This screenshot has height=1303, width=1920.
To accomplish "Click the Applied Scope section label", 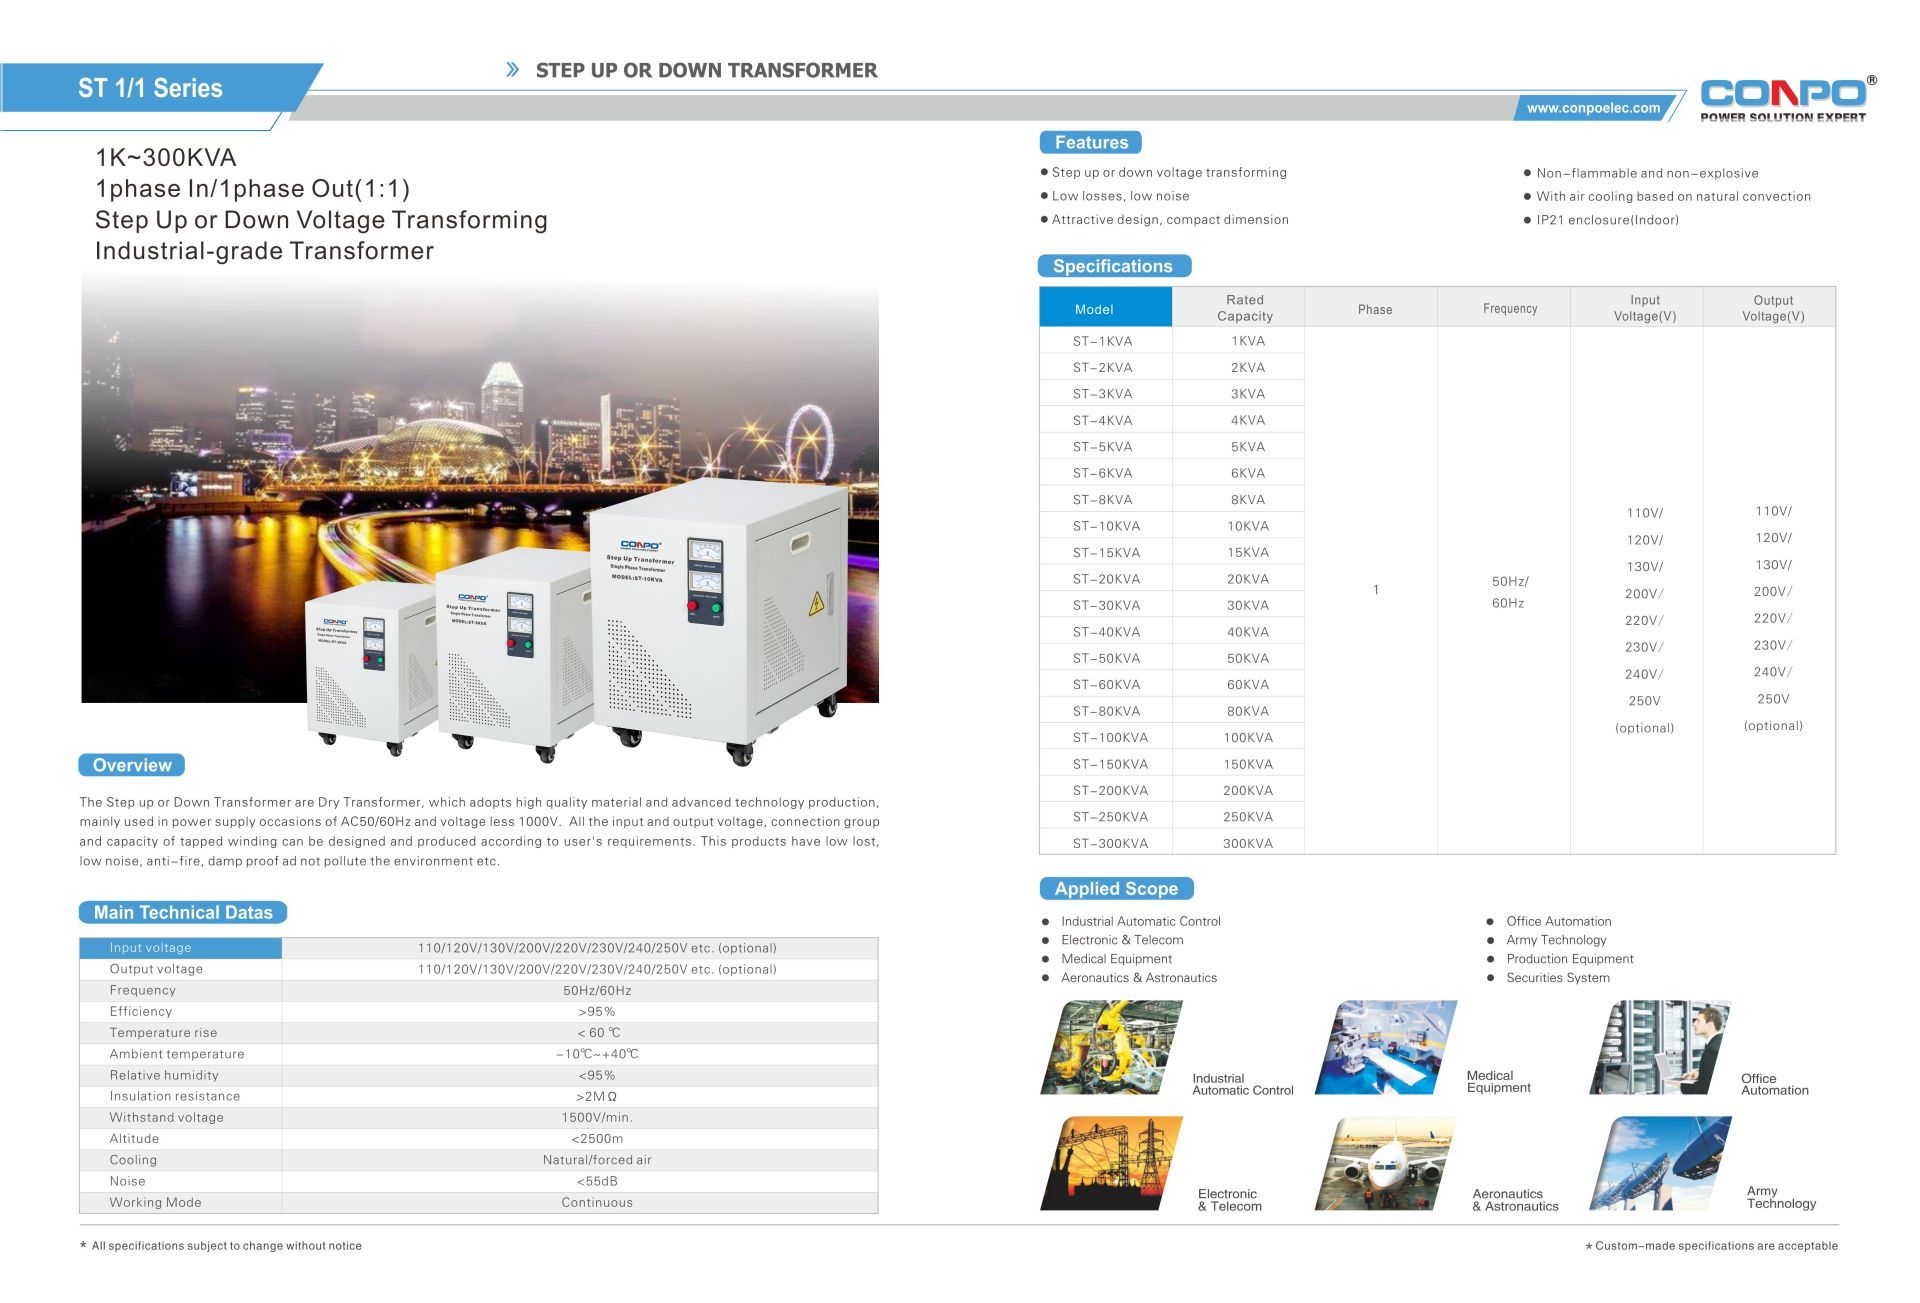I will coord(1116,888).
